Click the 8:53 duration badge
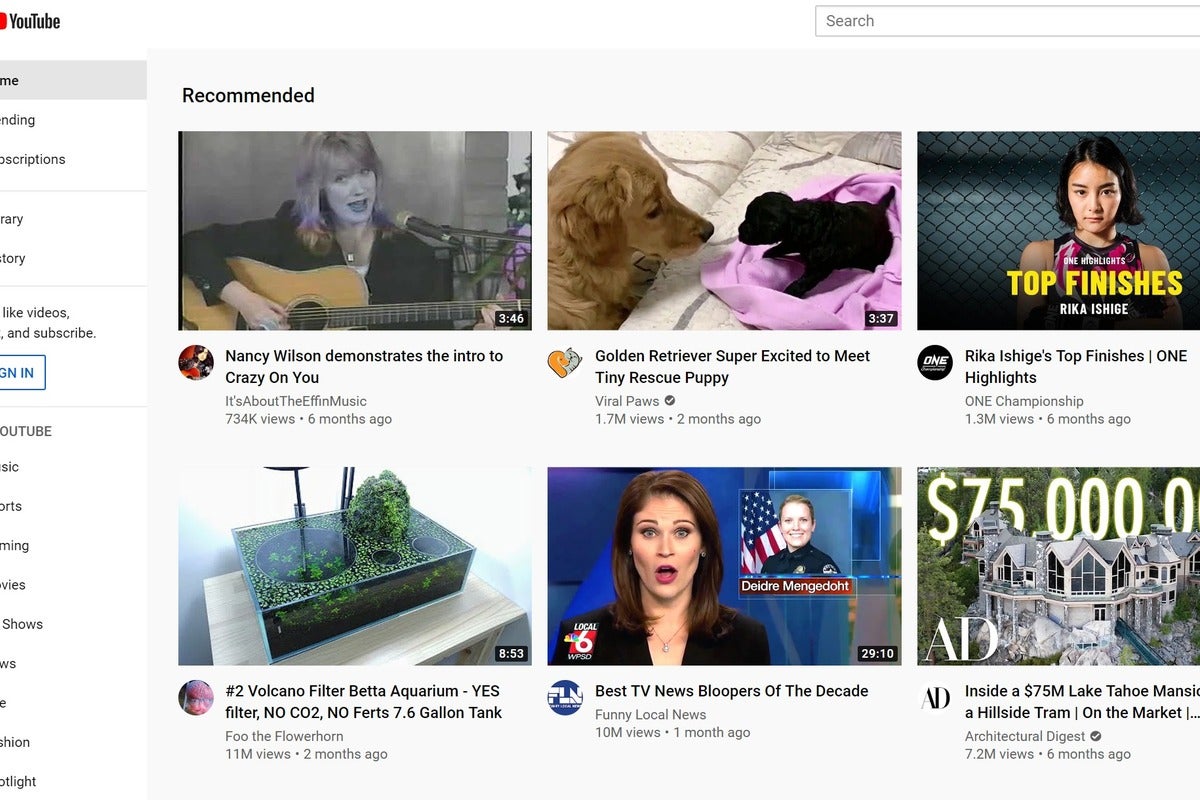Image resolution: width=1200 pixels, height=800 pixels. pyautogui.click(x=511, y=654)
